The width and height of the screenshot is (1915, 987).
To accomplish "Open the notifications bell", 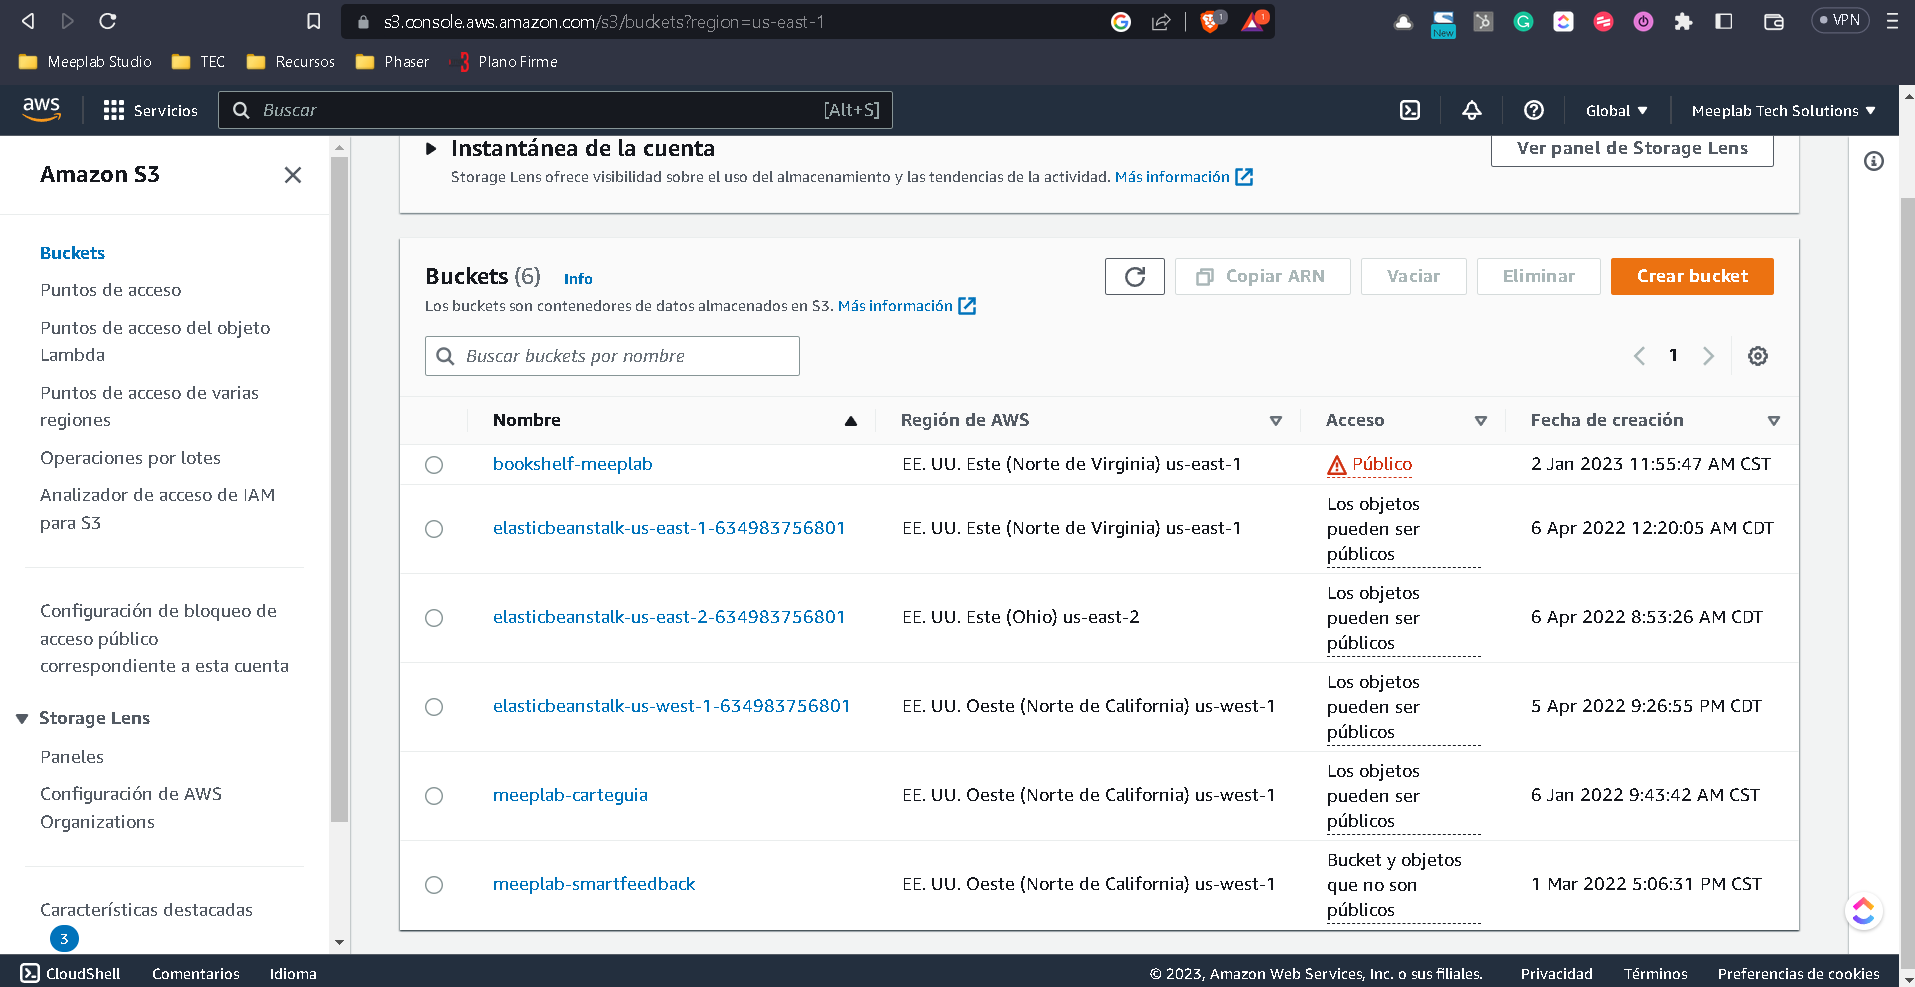I will tap(1471, 110).
